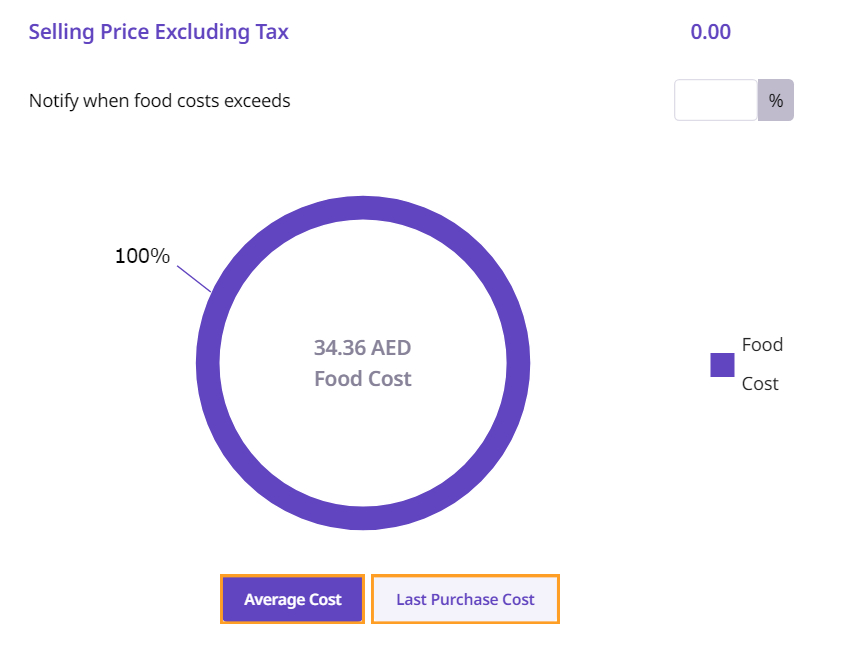
Task: Select the Average Cost view
Action: [x=292, y=600]
